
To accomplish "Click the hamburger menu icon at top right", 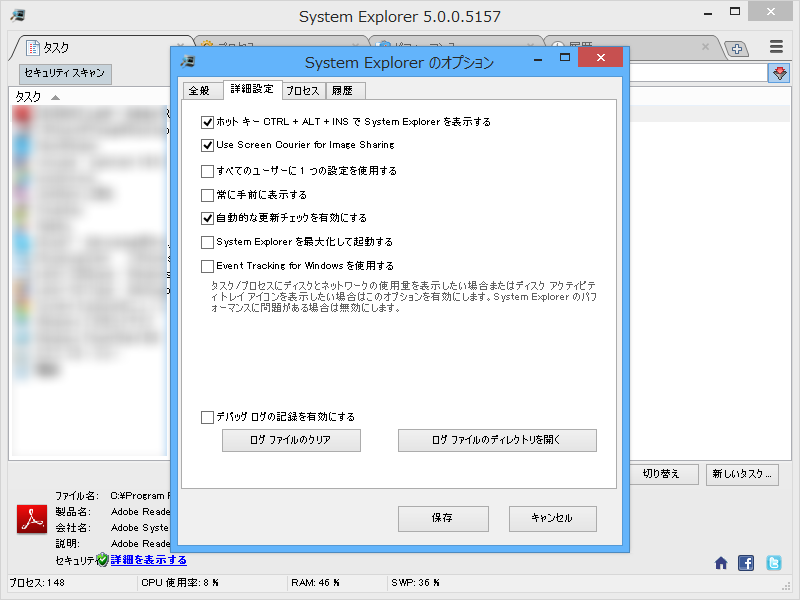I will point(775,46).
